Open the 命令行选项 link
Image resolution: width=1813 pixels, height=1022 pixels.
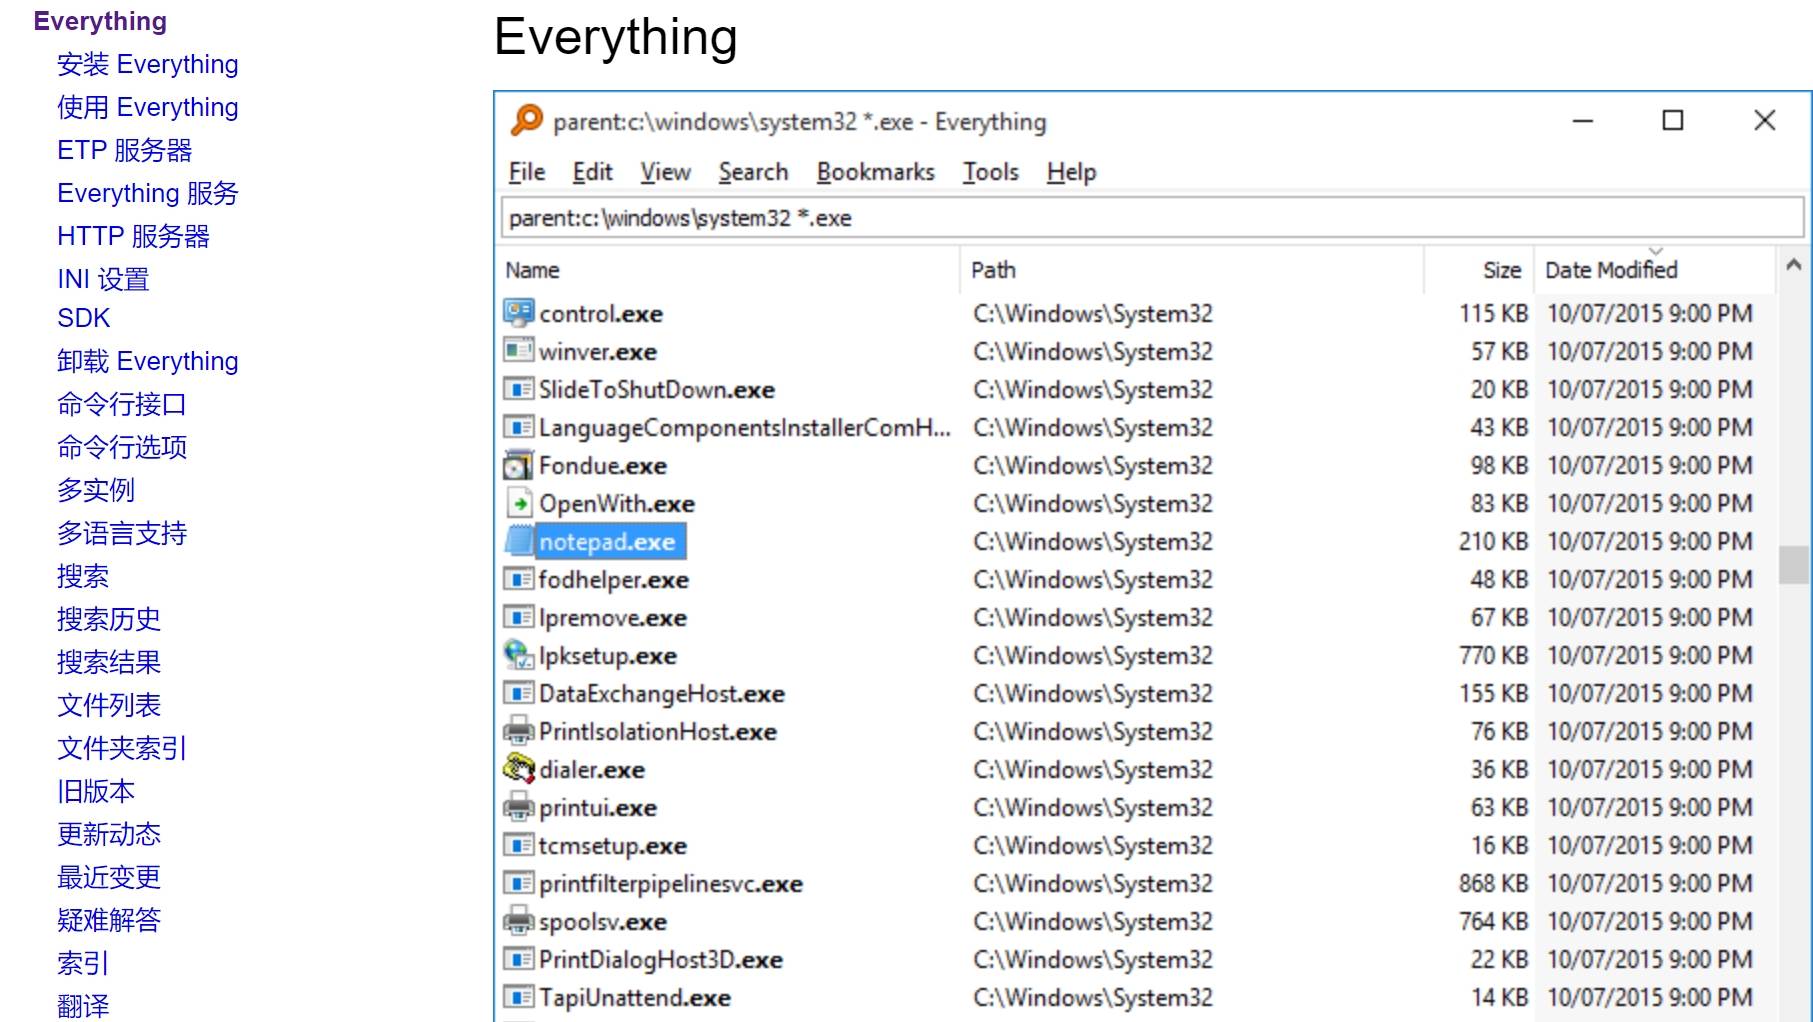122,447
